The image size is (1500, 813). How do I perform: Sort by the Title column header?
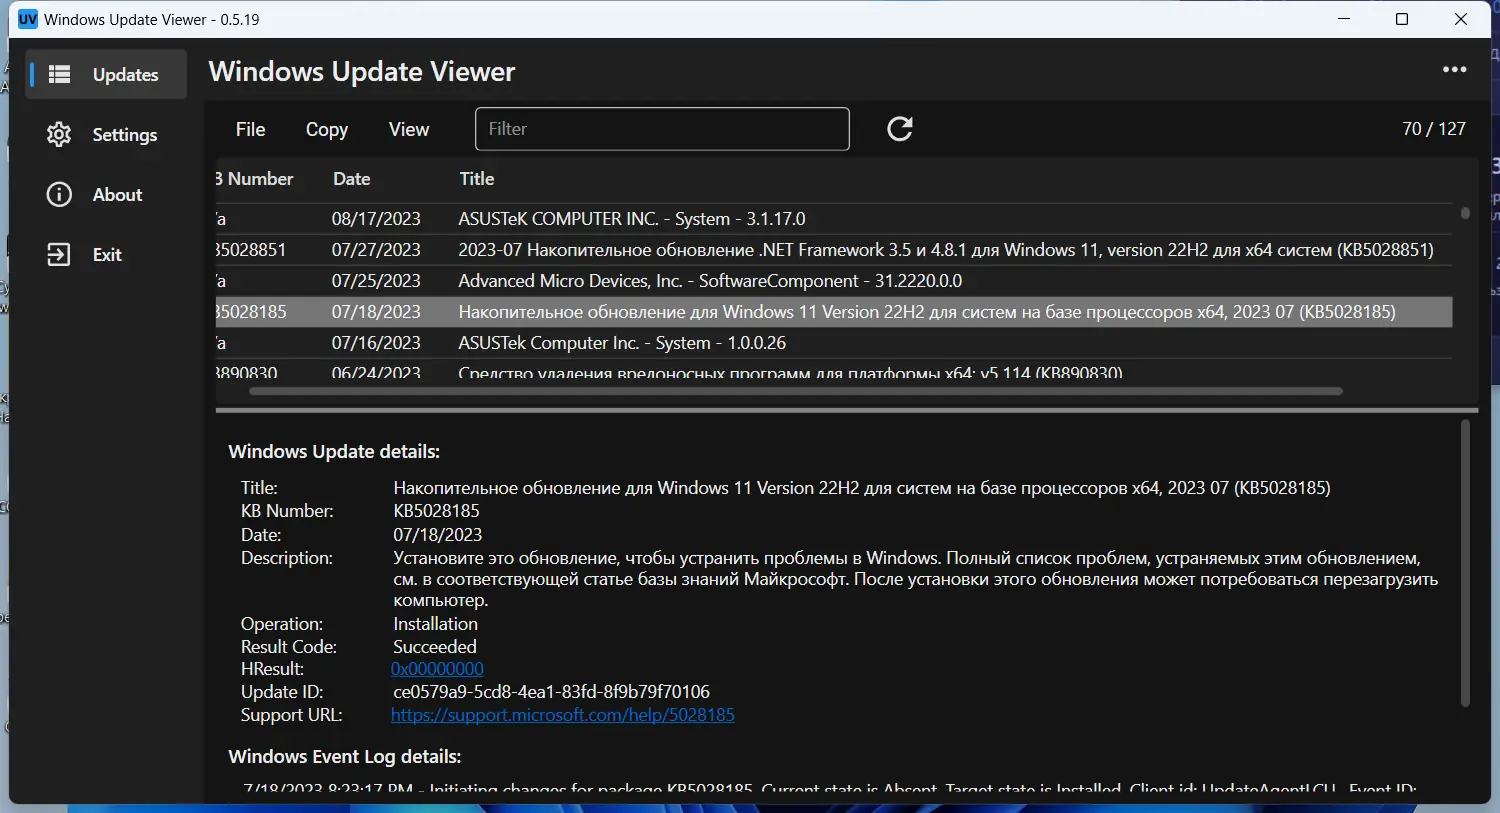[x=477, y=179]
